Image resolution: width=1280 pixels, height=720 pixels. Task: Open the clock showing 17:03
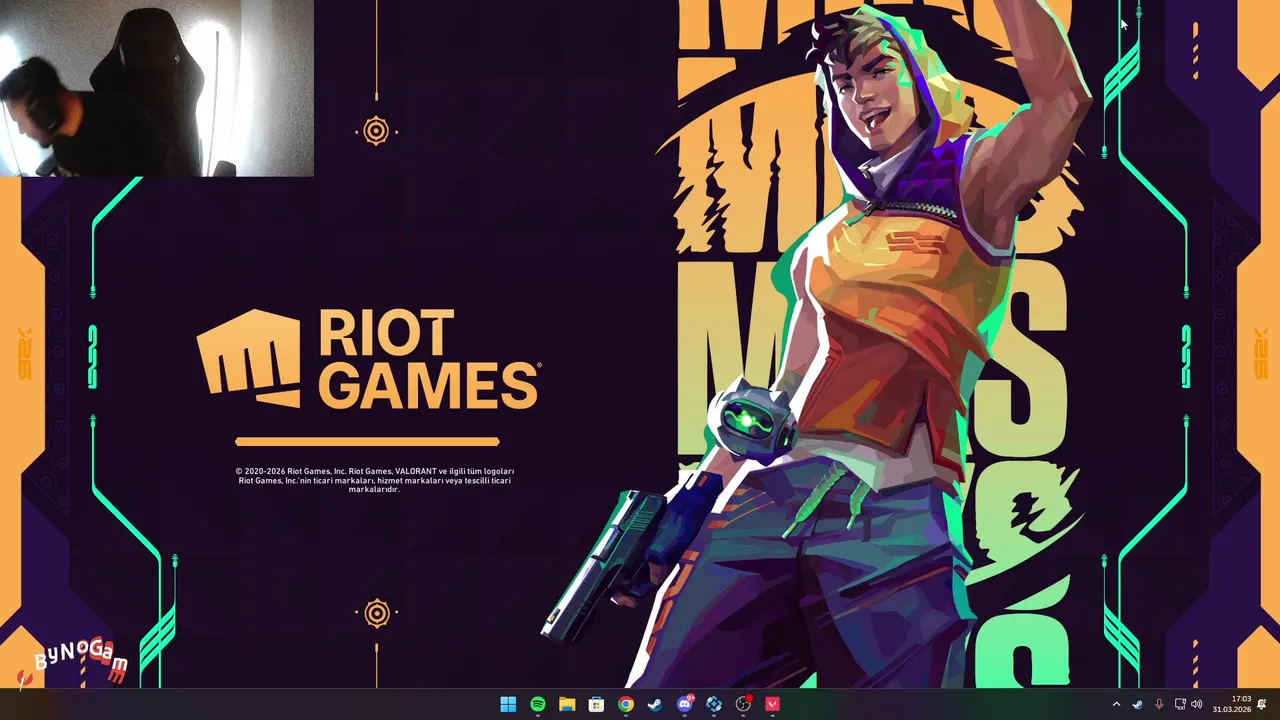pyautogui.click(x=1232, y=704)
